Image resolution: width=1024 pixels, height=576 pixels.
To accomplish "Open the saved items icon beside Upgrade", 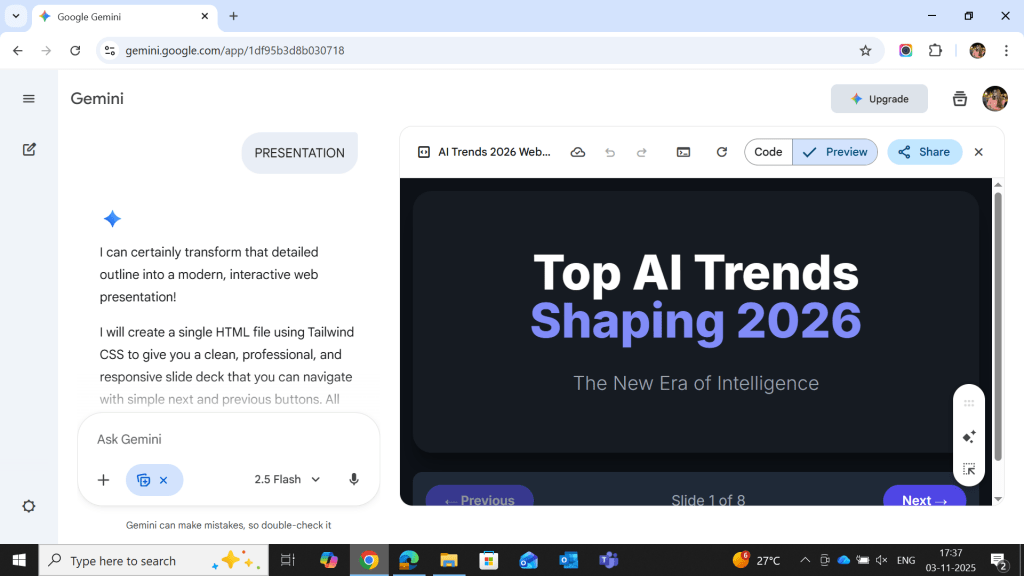I will [x=960, y=99].
